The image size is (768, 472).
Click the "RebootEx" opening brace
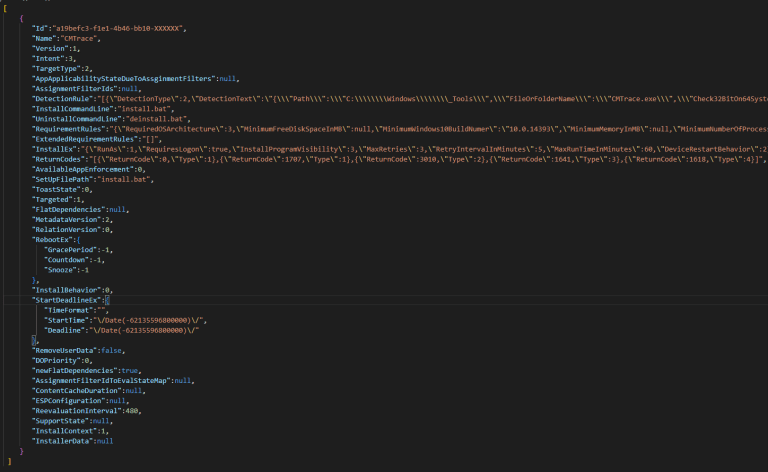point(78,239)
